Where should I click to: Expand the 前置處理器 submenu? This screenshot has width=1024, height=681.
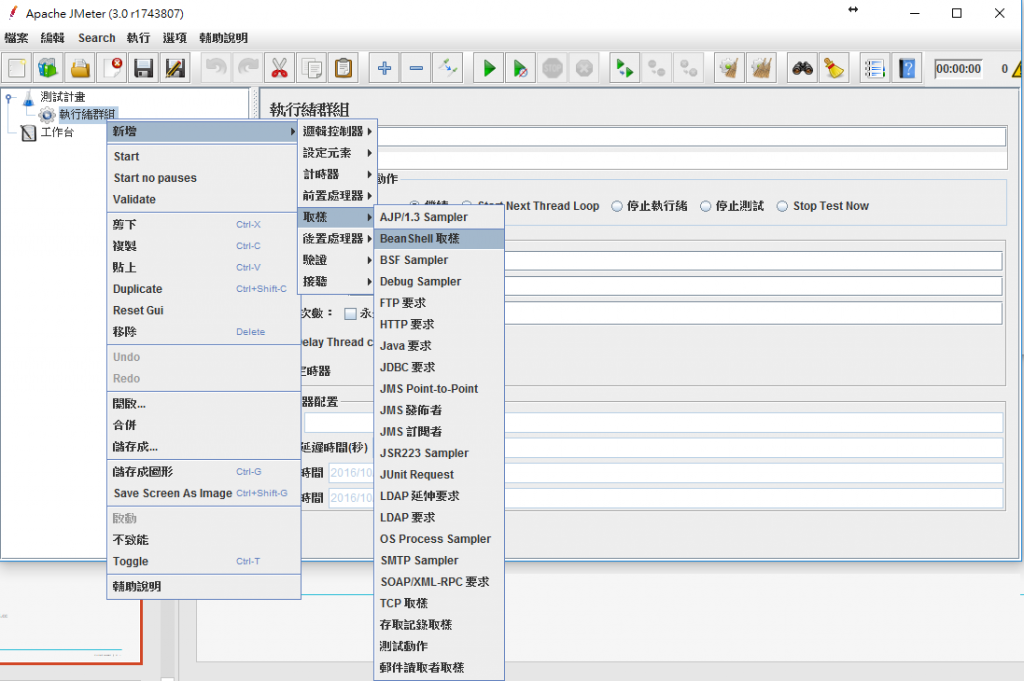[x=337, y=195]
